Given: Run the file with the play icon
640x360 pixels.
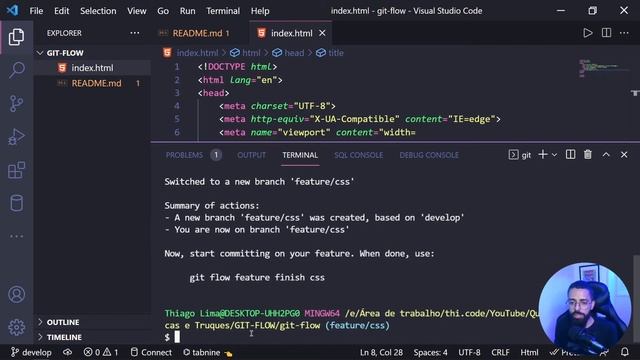Looking at the screenshot, I should click(x=587, y=33).
